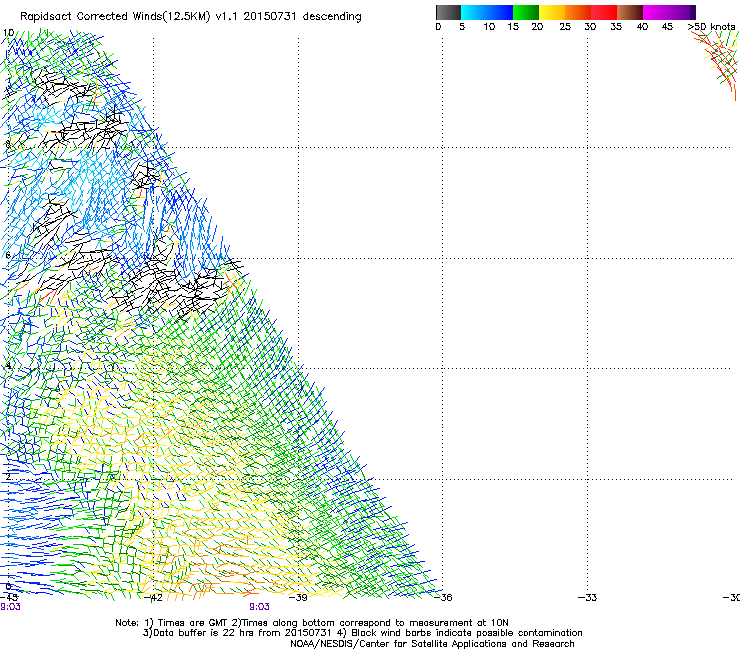This screenshot has width=740, height=650.
Task: Click the latitude label '2' on left axis
Action: click(x=8, y=476)
